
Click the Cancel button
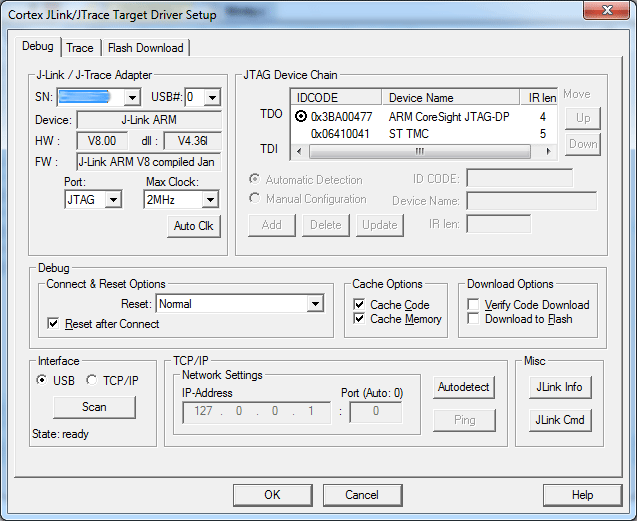point(362,495)
